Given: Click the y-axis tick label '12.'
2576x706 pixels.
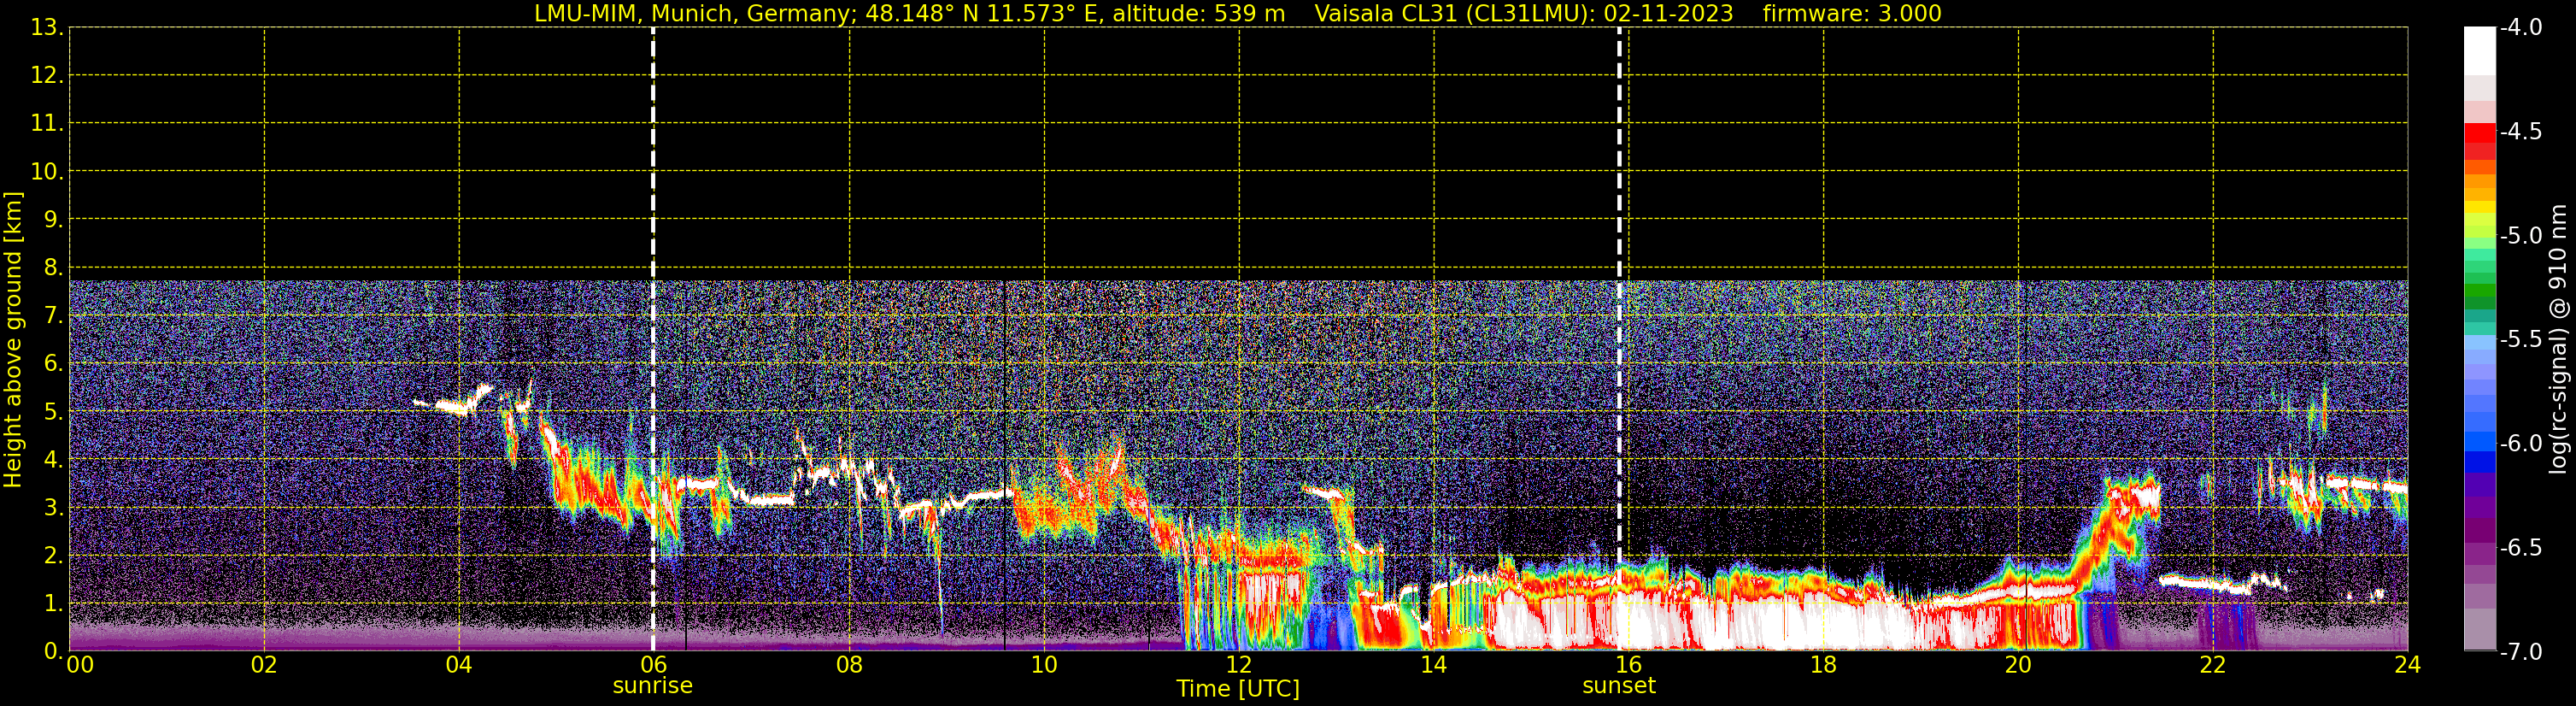Looking at the screenshot, I should [47, 75].
